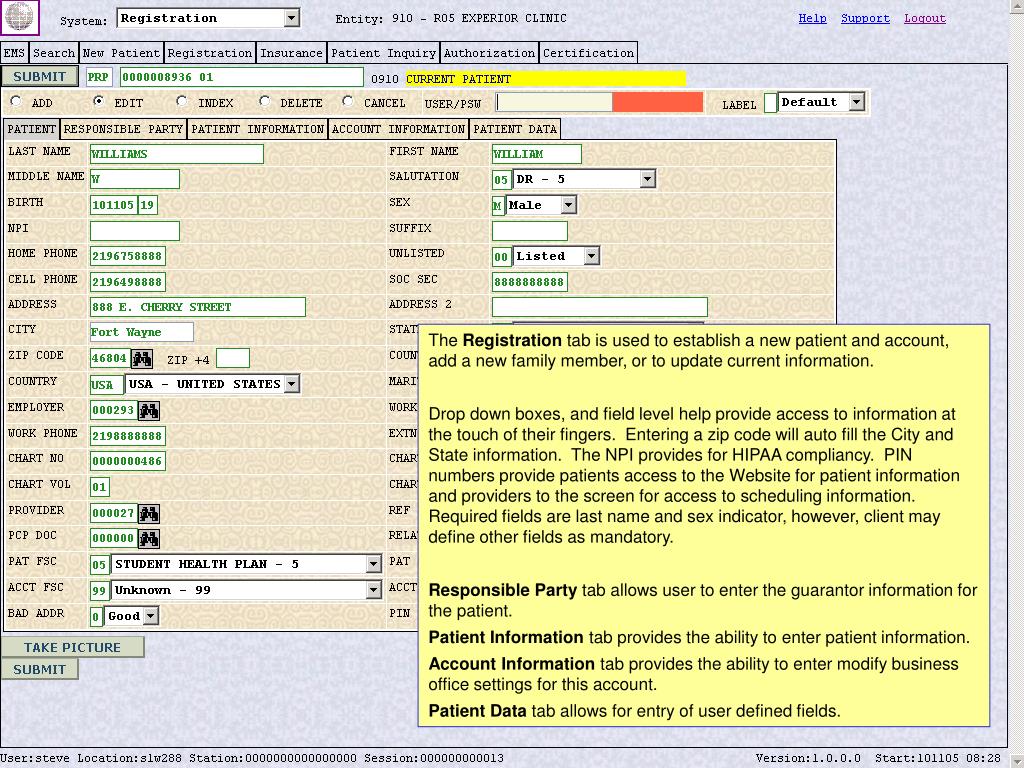Viewport: 1024px width, 768px height.
Task: Click the WORK PHONE field
Action: (127, 436)
